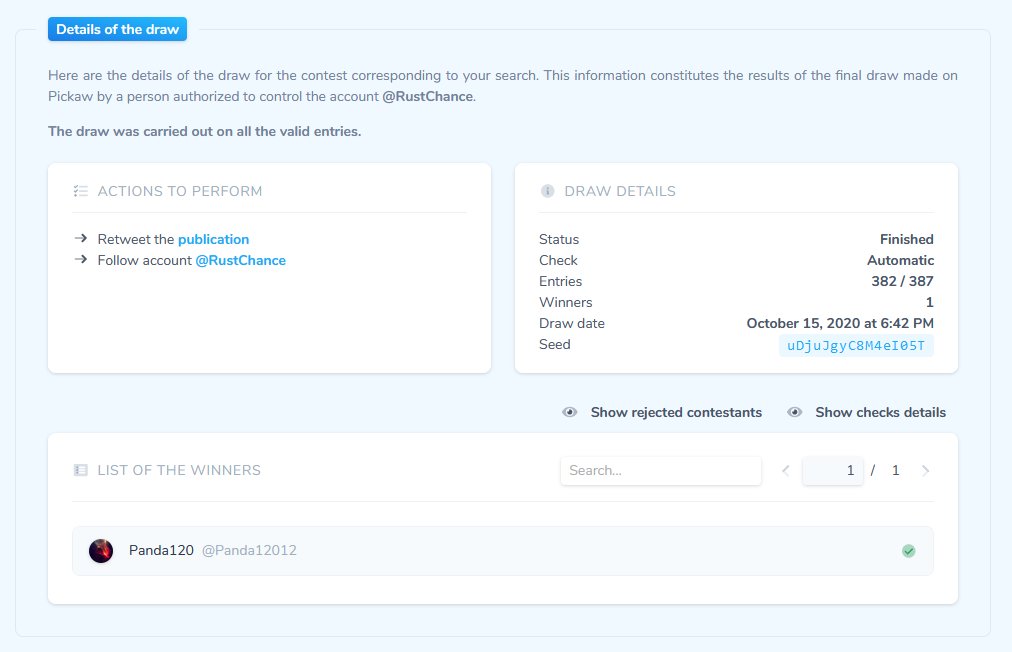The width and height of the screenshot is (1012, 652).
Task: Click the Status label
Action: 559,239
